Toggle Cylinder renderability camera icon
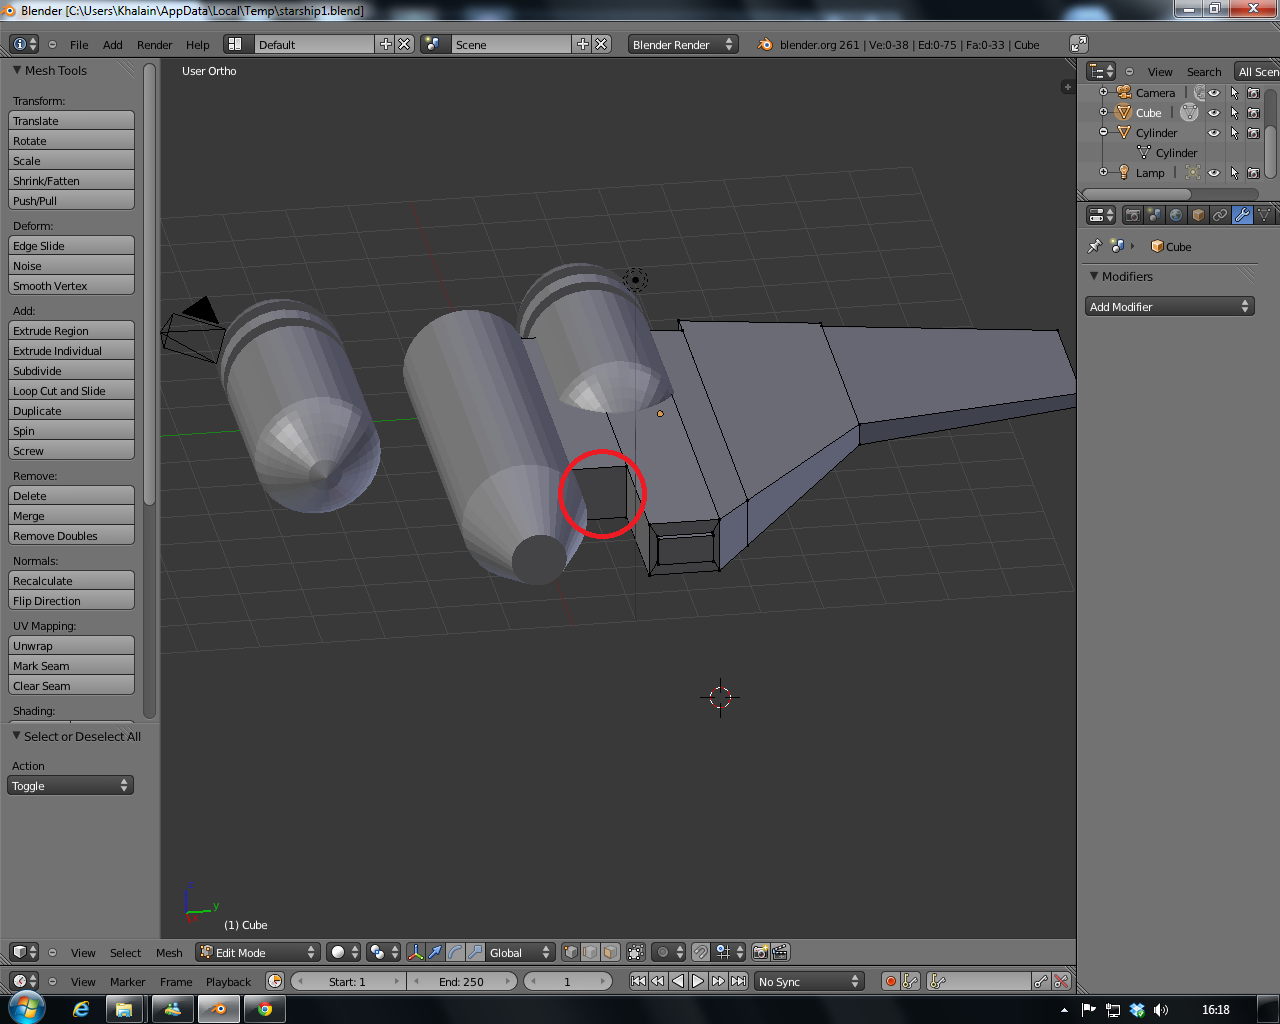 (x=1254, y=132)
